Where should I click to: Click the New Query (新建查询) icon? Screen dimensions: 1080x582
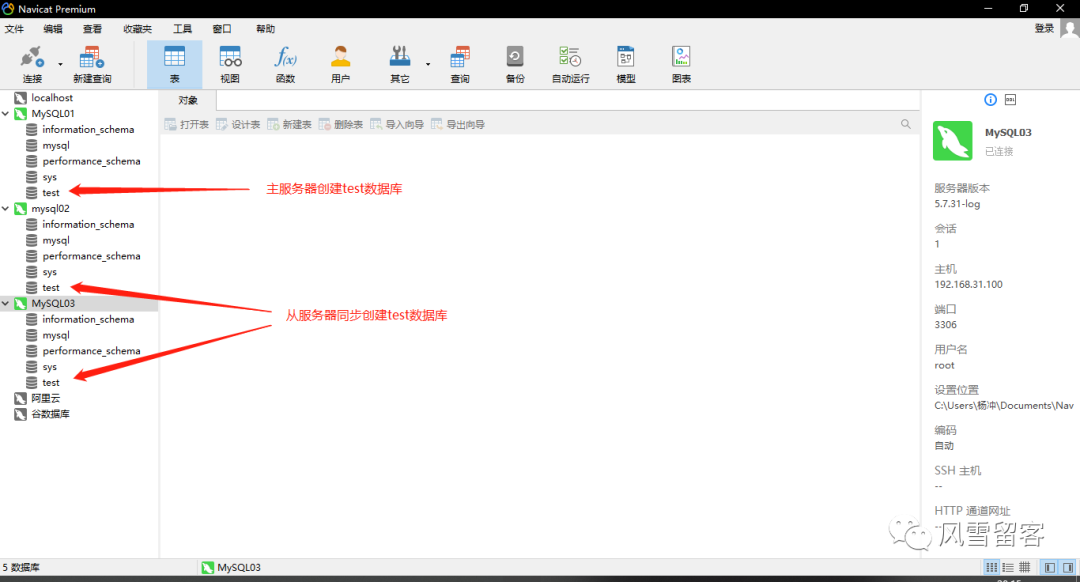click(x=92, y=65)
